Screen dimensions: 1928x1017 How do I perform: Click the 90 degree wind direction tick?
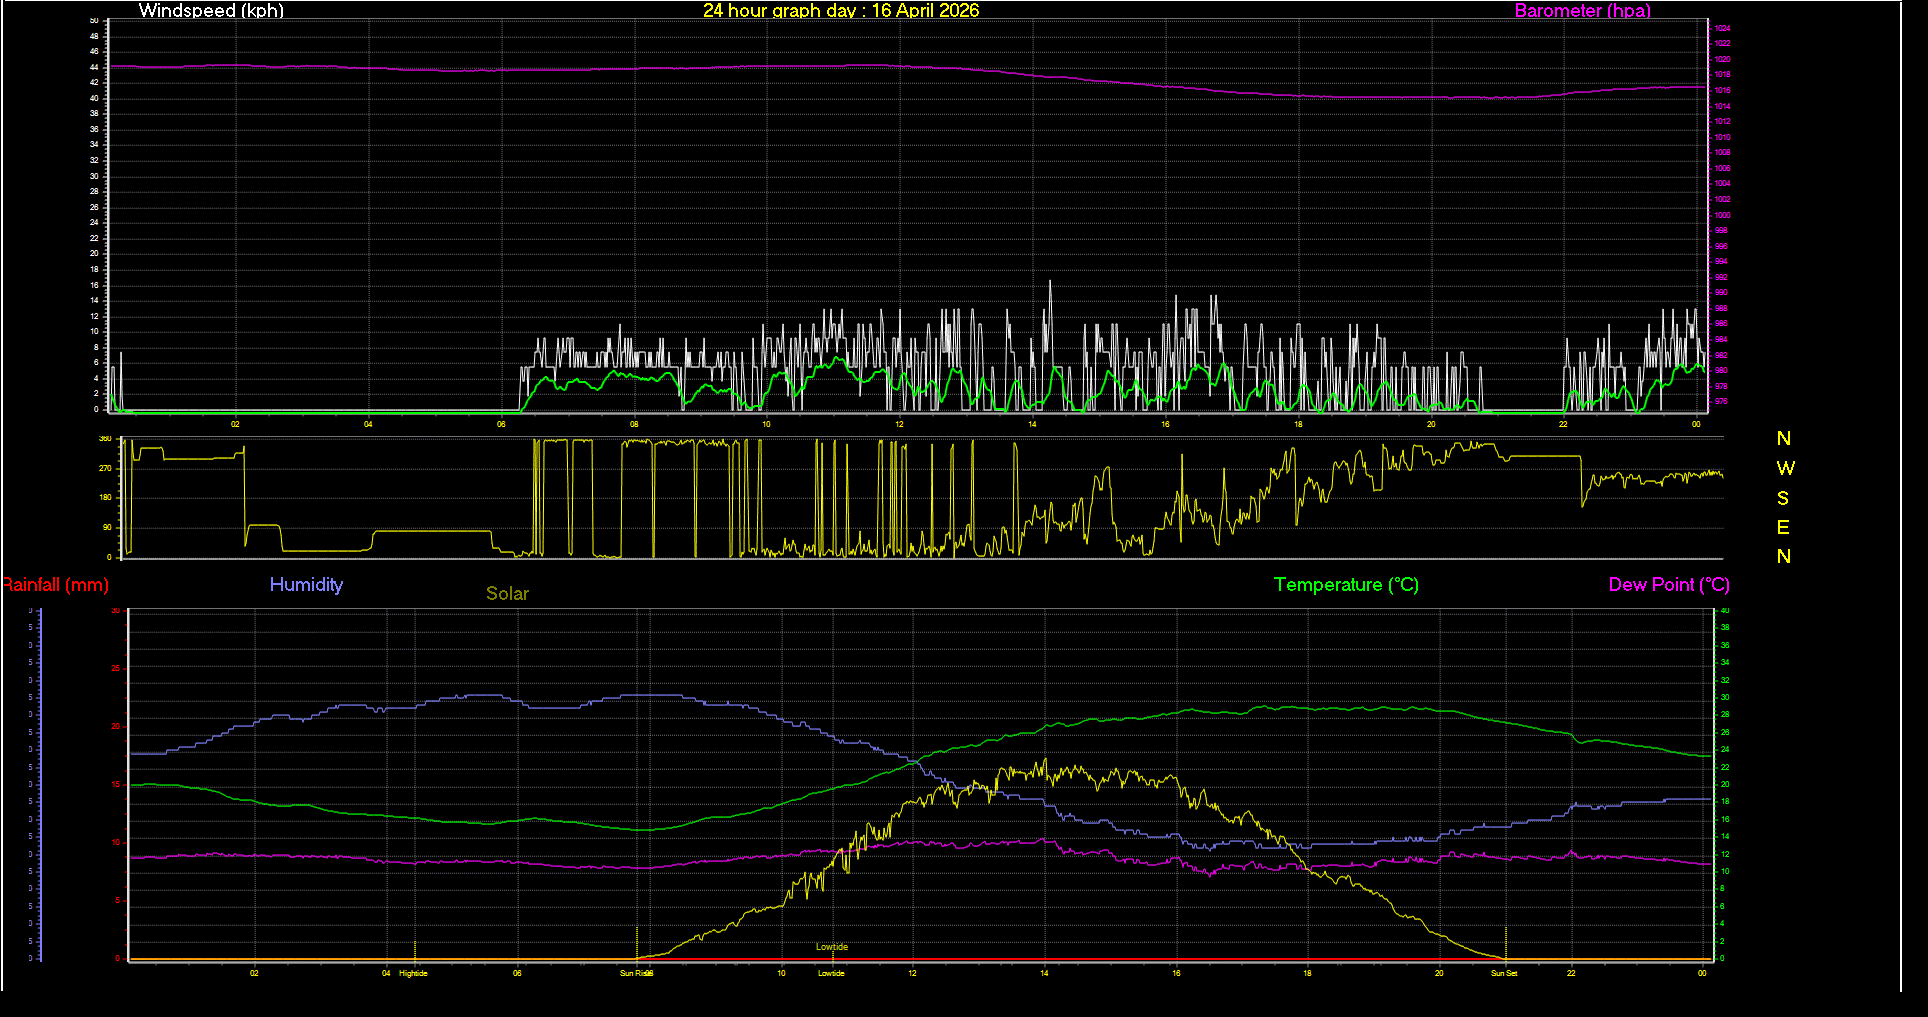pos(107,527)
